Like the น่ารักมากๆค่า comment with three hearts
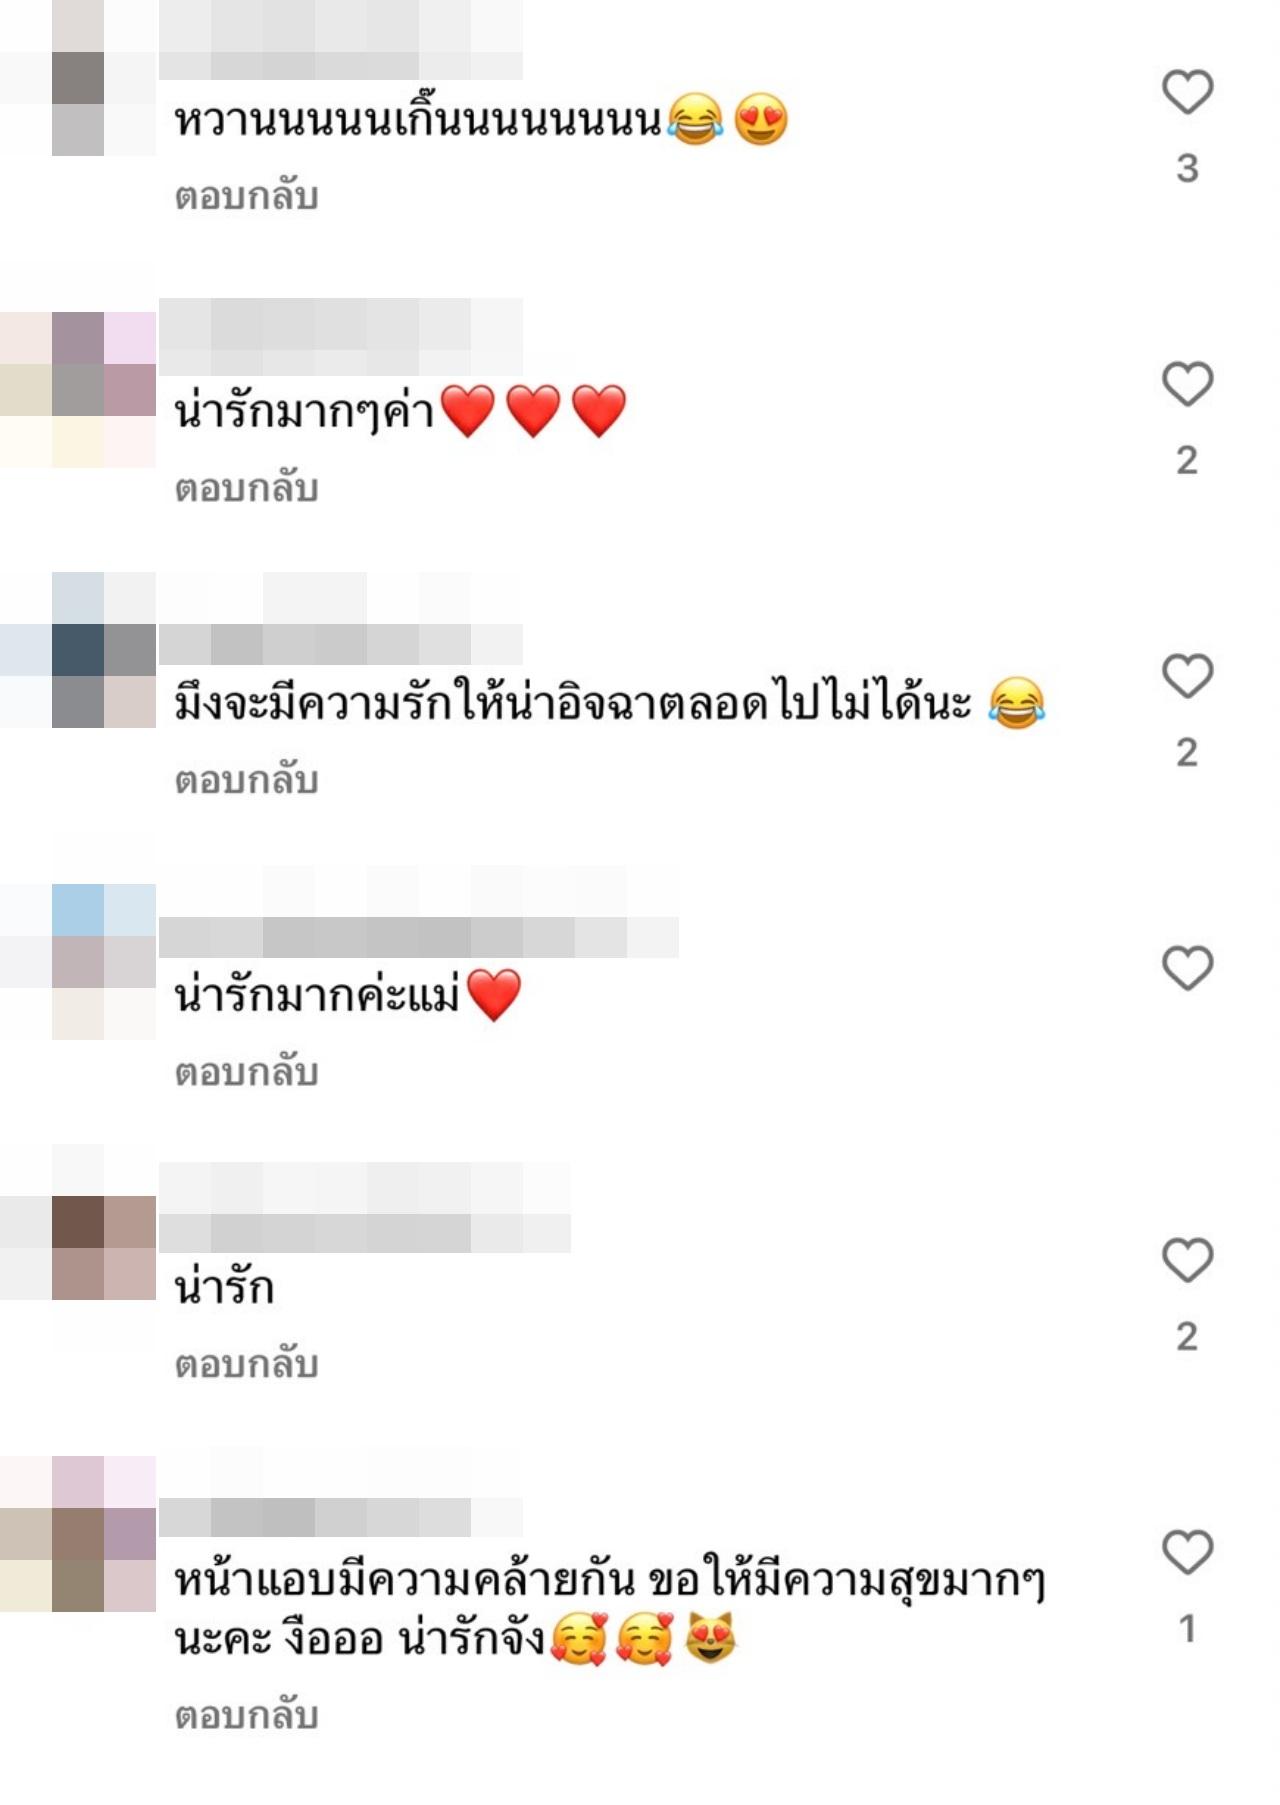The height and width of the screenshot is (1805, 1280). tap(1187, 384)
